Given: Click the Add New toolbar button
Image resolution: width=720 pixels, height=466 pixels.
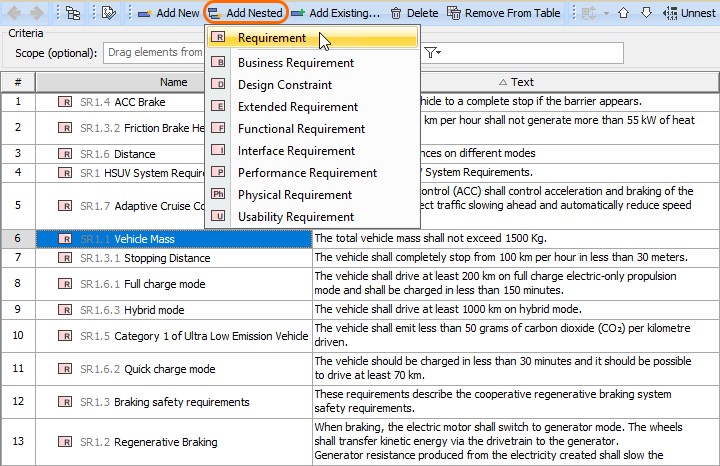Looking at the screenshot, I should tap(166, 13).
